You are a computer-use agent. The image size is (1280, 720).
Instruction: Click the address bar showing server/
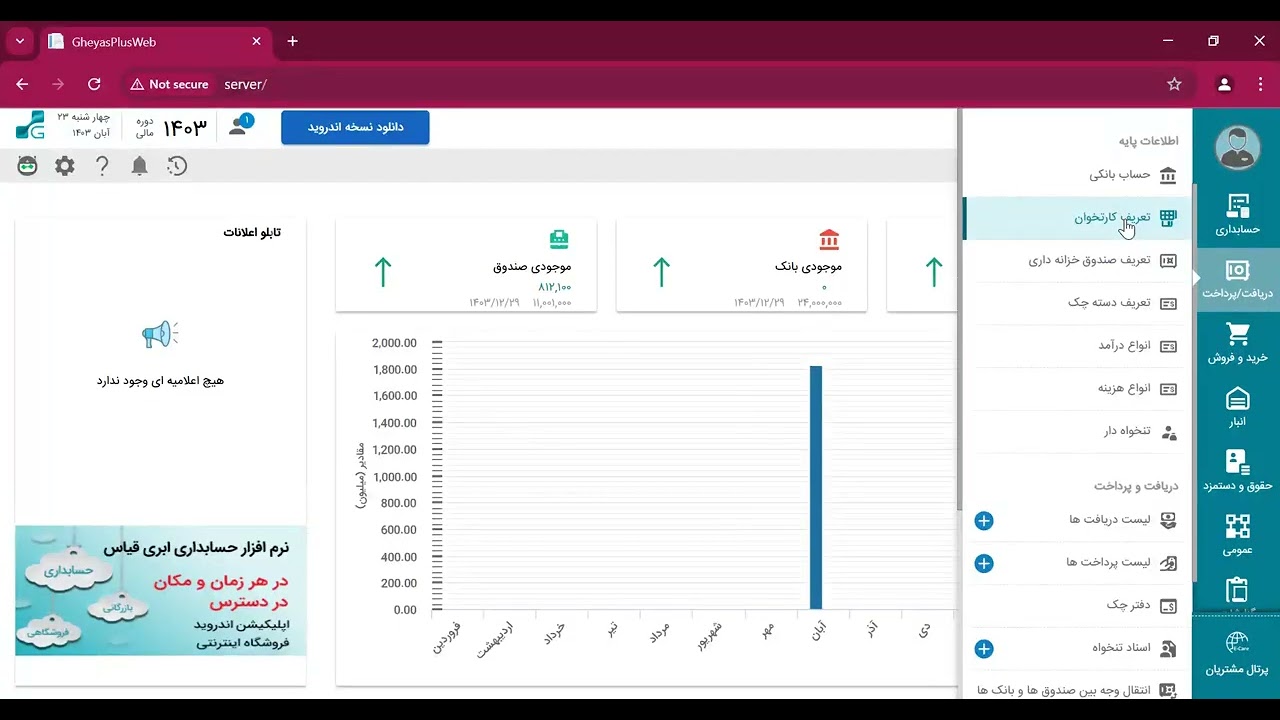click(656, 85)
